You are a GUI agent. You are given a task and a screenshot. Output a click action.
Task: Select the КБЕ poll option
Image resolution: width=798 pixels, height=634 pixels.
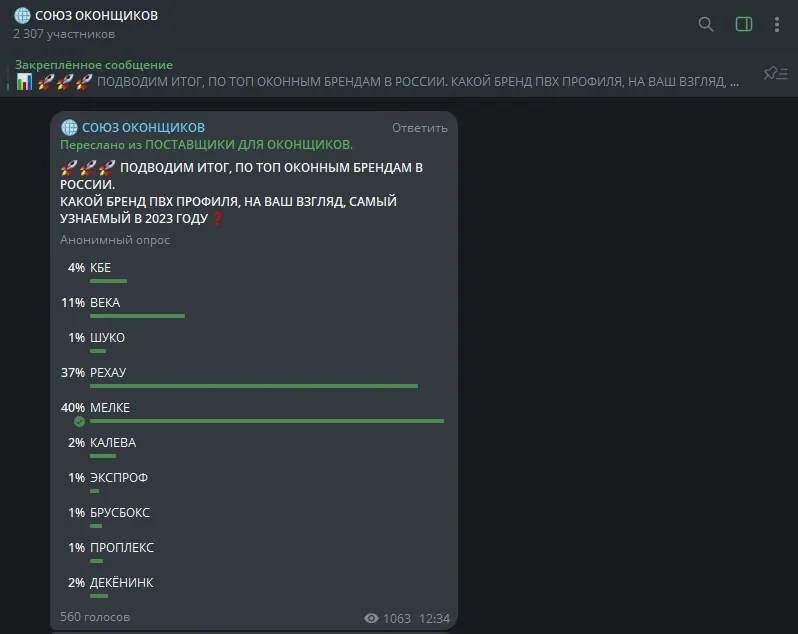tap(253, 274)
